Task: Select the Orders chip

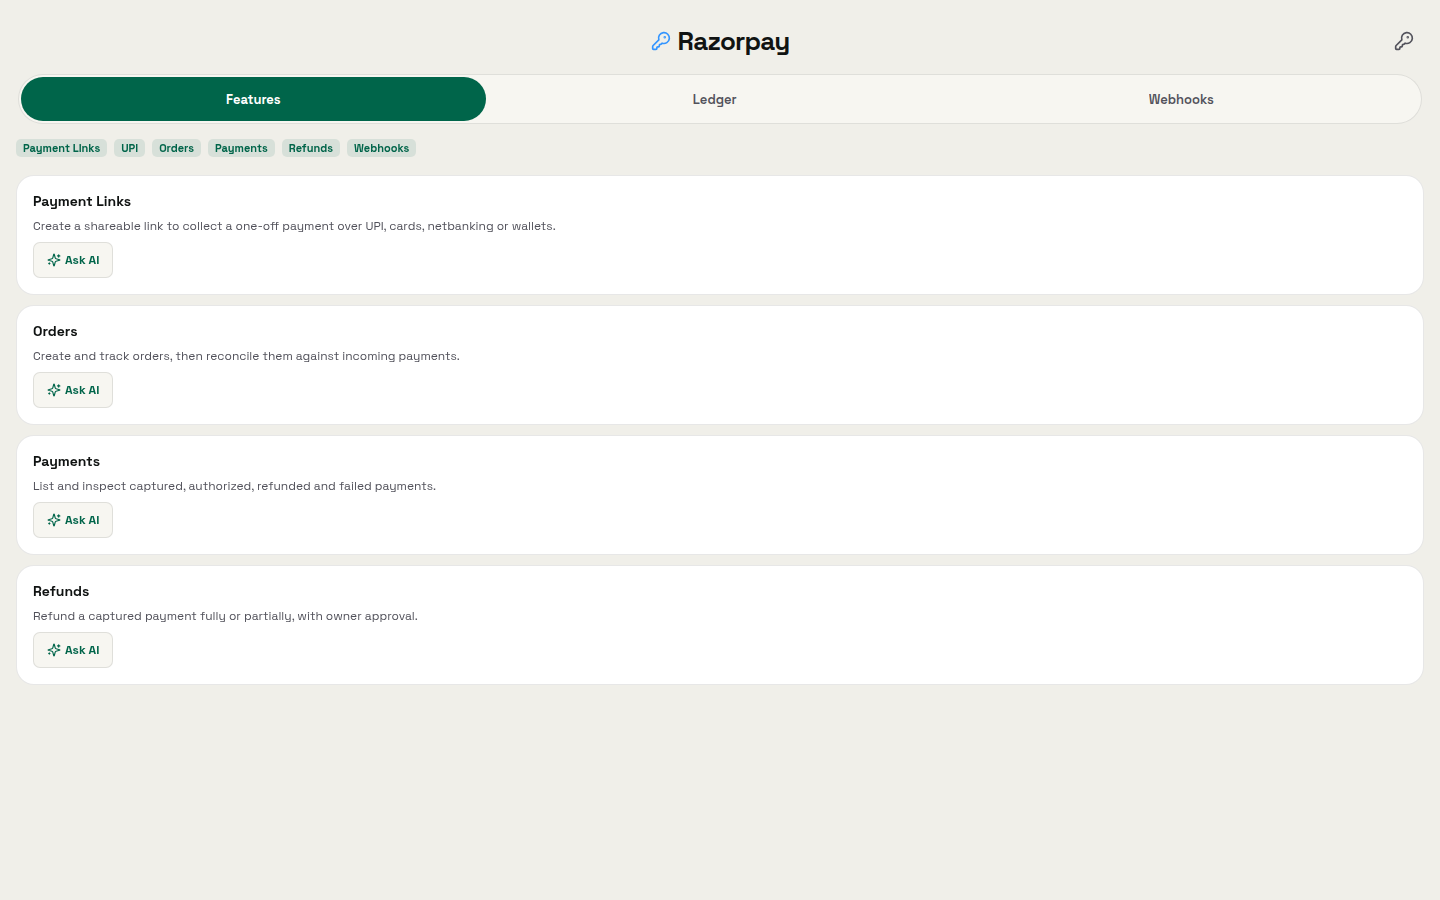Action: [176, 148]
